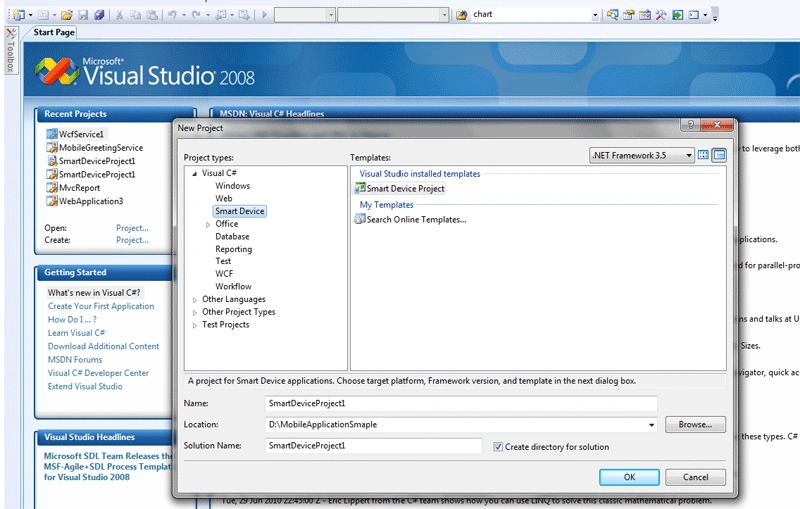This screenshot has width=800, height=509.
Task: Click the Start Page toolbar icon
Action: point(678,15)
